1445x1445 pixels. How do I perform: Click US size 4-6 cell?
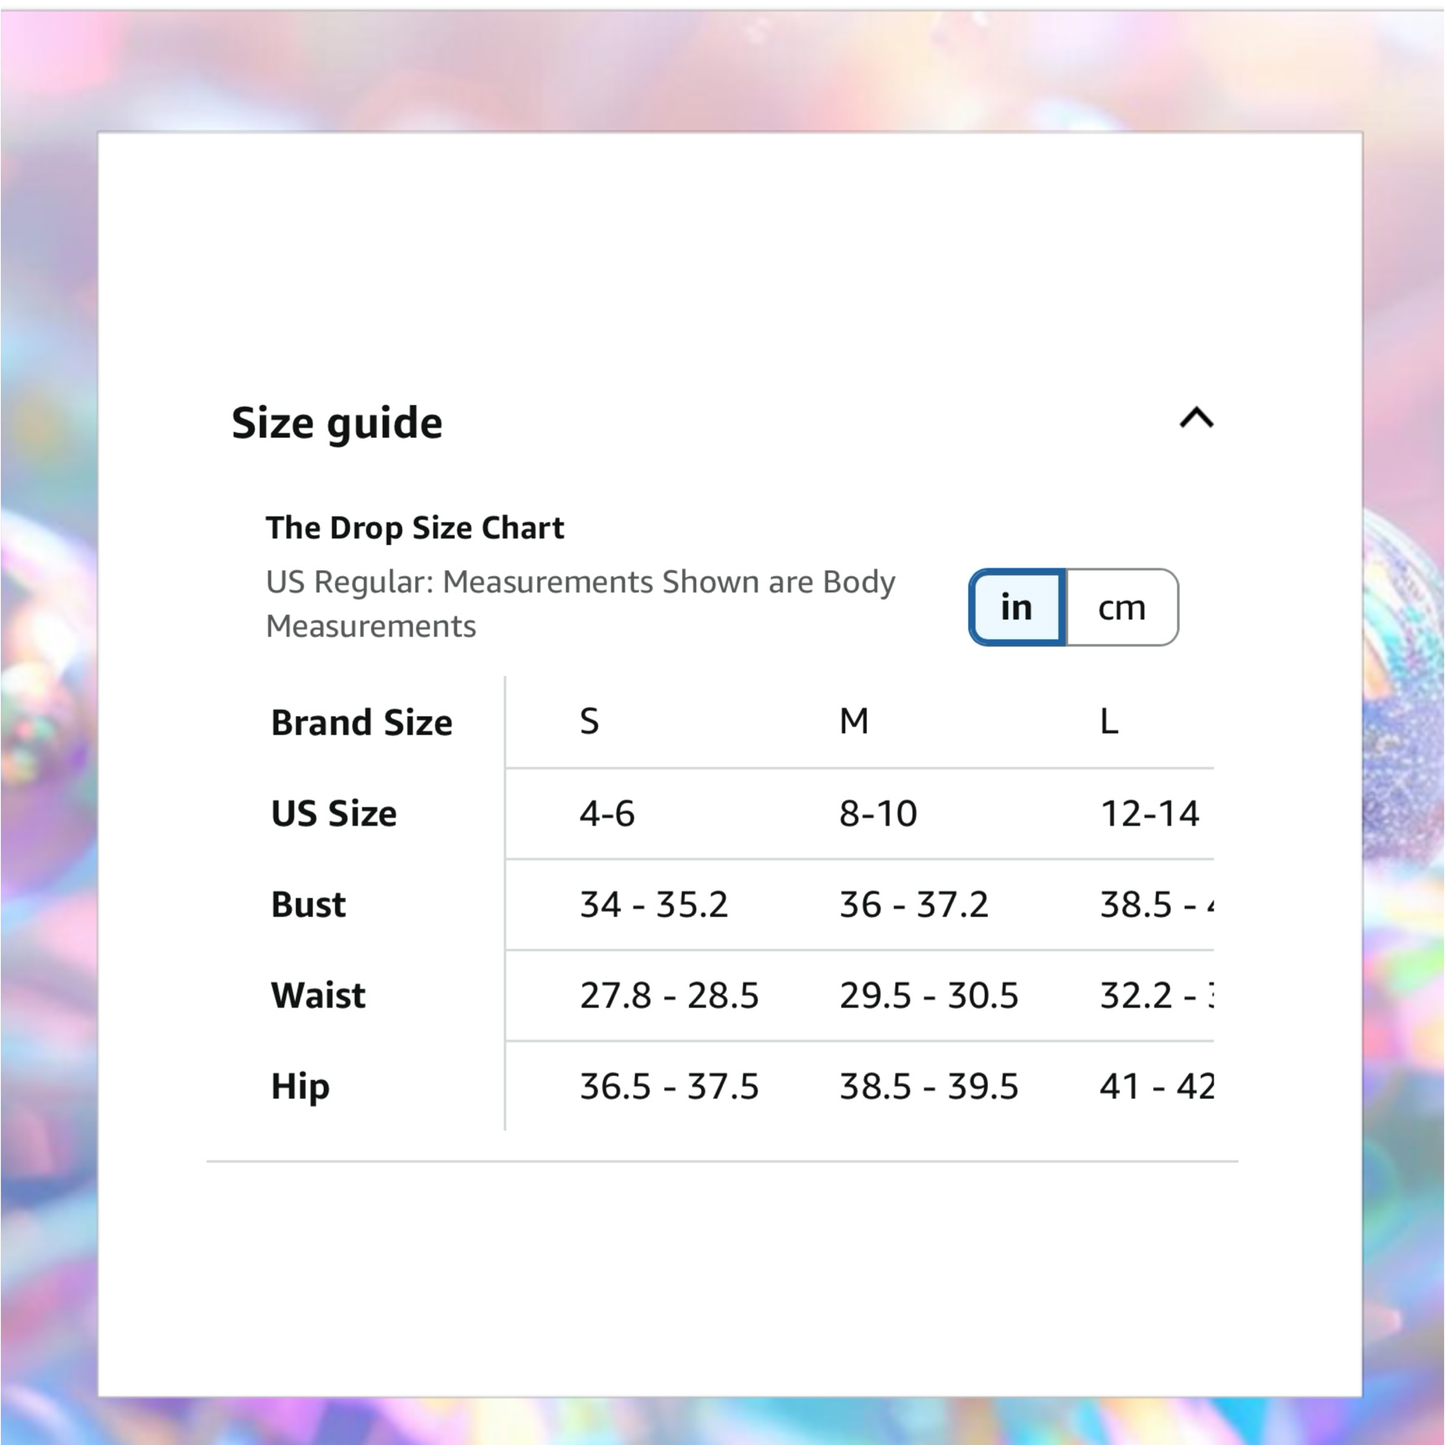(x=607, y=813)
